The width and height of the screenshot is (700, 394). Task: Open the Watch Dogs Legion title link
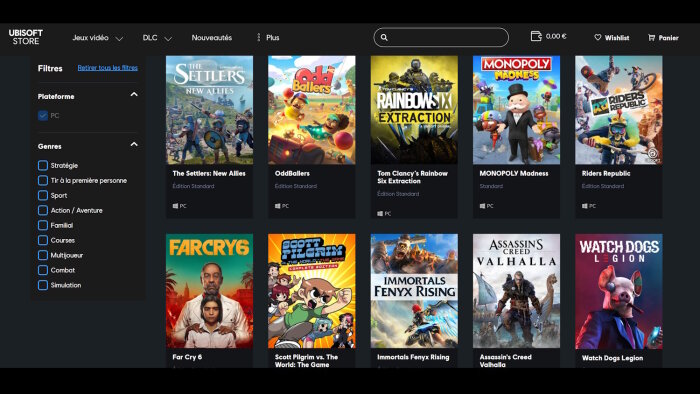(612, 358)
